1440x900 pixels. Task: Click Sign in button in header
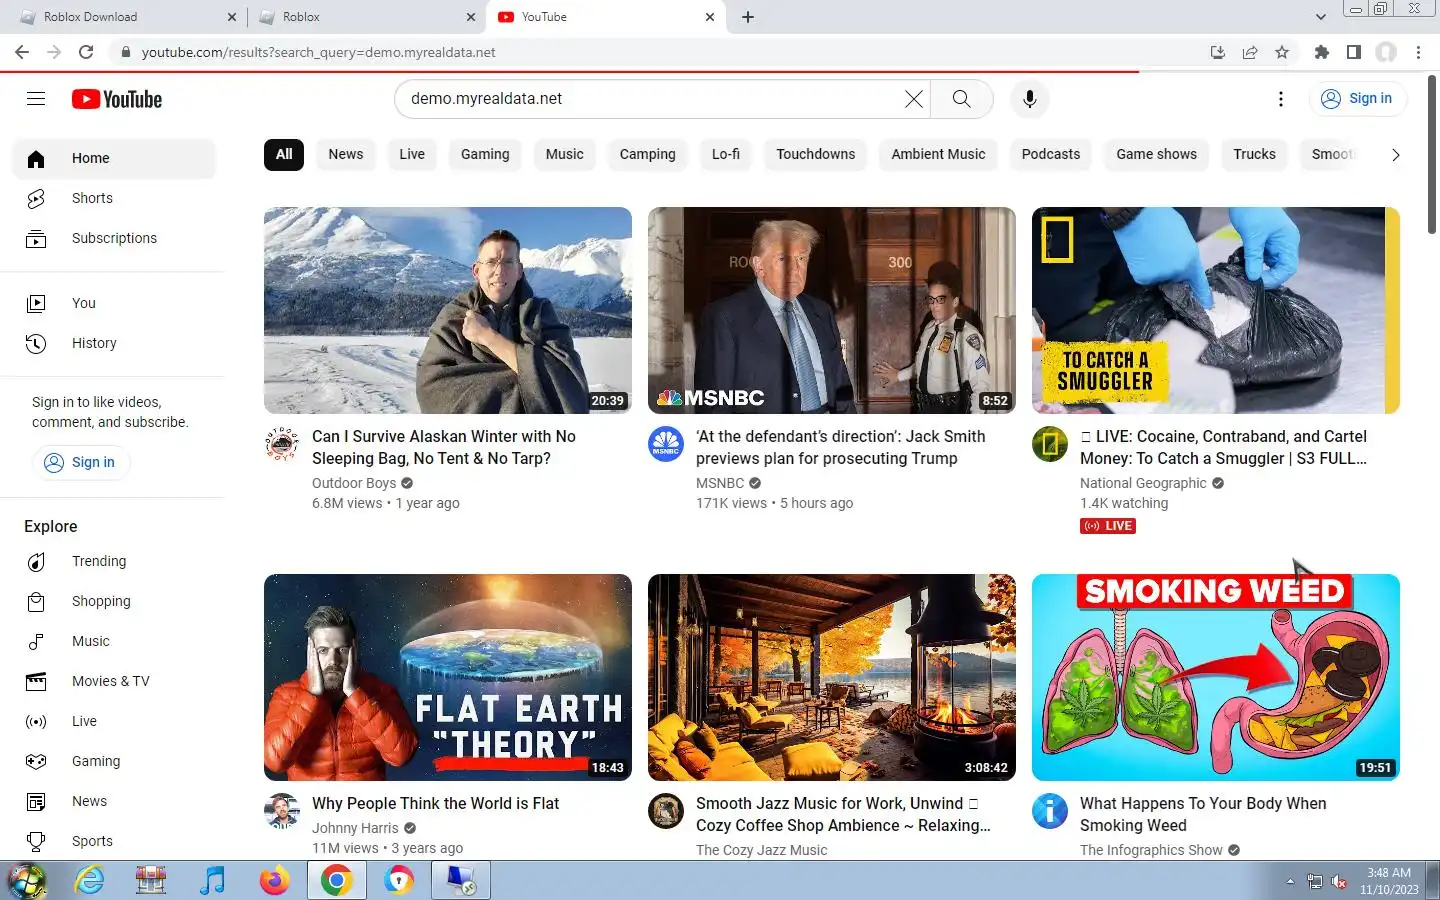point(1357,98)
